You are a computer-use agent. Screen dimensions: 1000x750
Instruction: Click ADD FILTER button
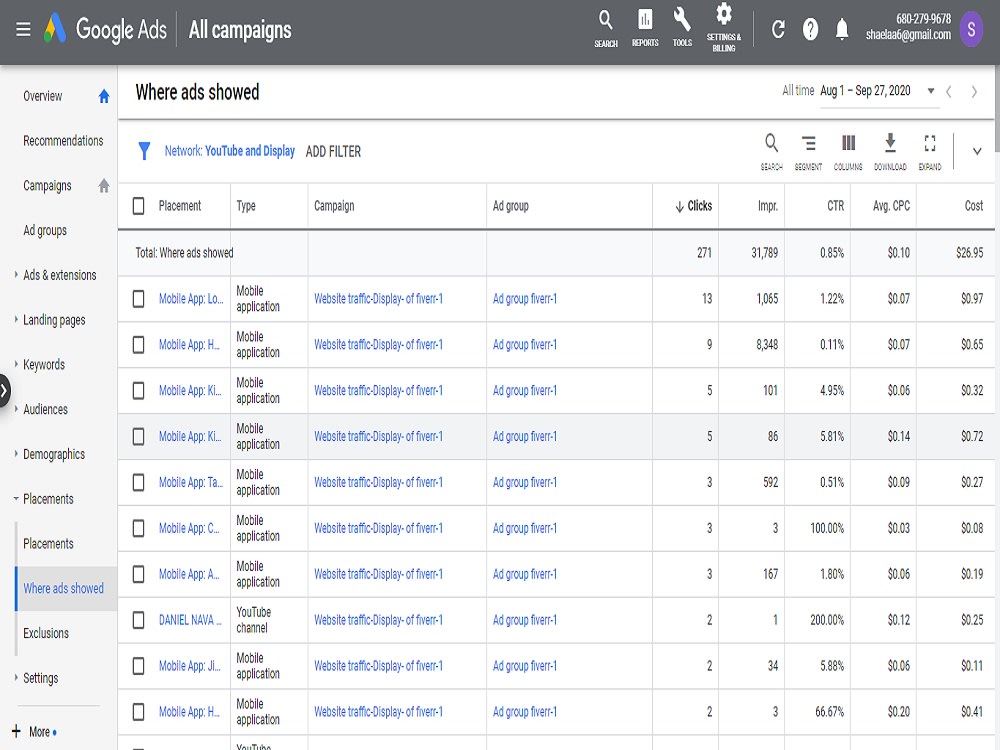[x=333, y=152]
